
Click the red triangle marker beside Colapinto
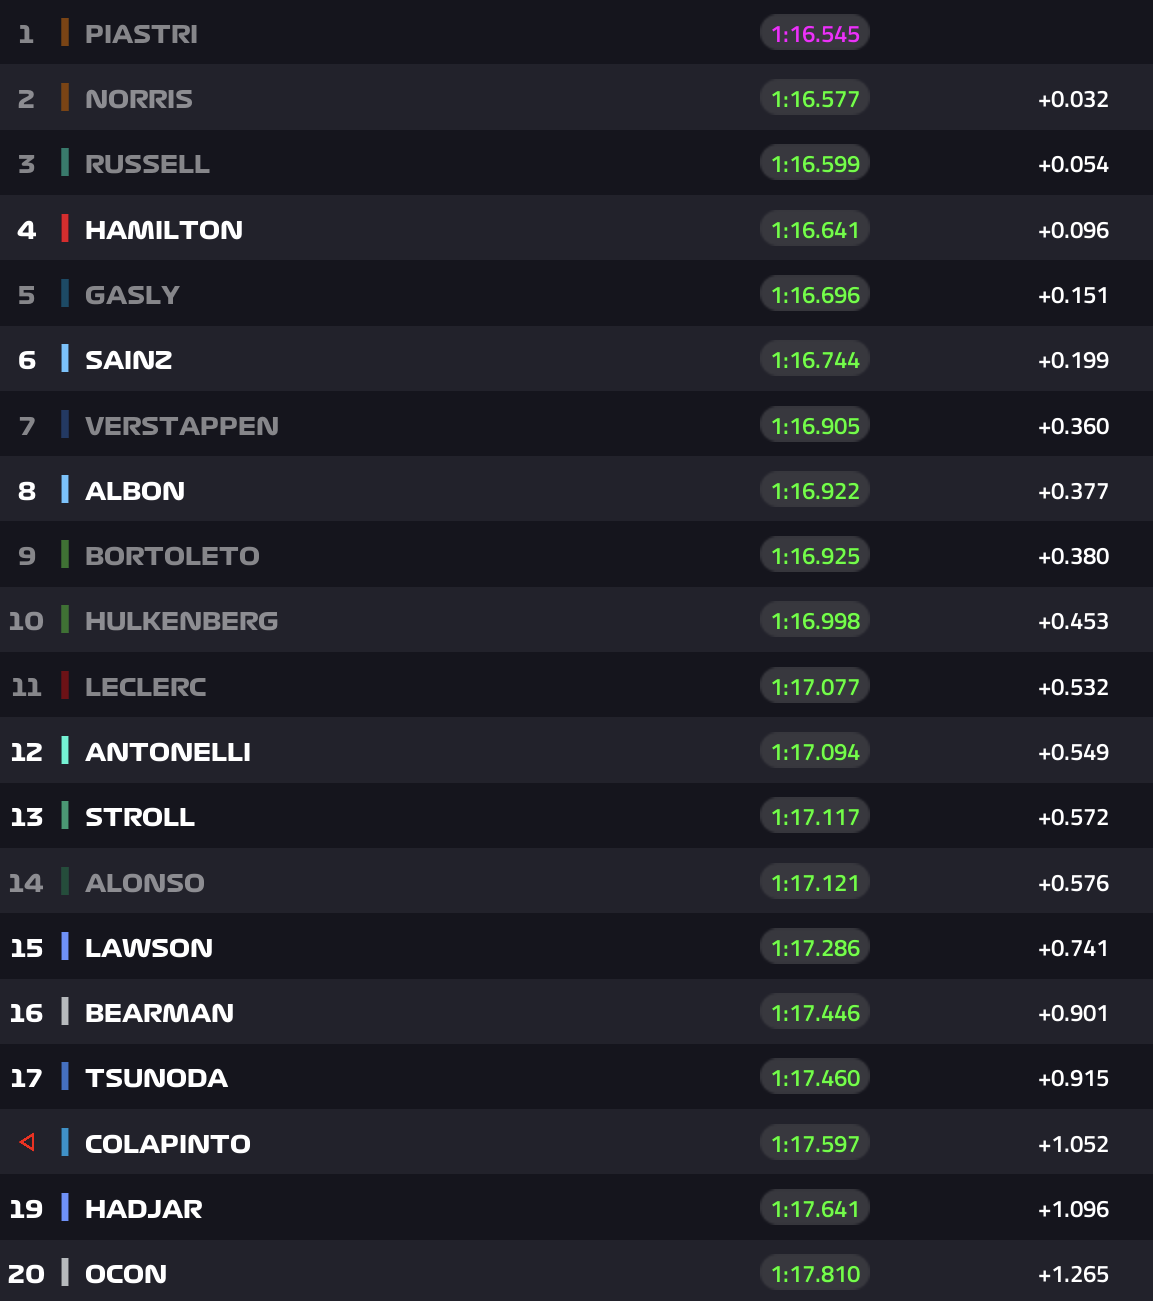click(28, 1142)
